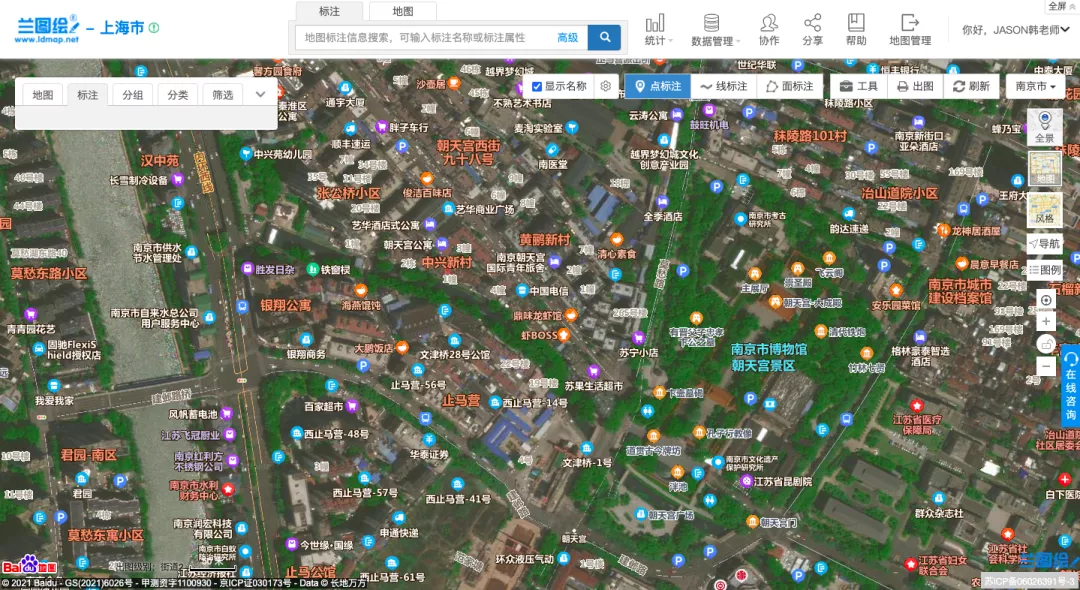Open display name settings gear
The image size is (1080, 590).
click(x=605, y=86)
